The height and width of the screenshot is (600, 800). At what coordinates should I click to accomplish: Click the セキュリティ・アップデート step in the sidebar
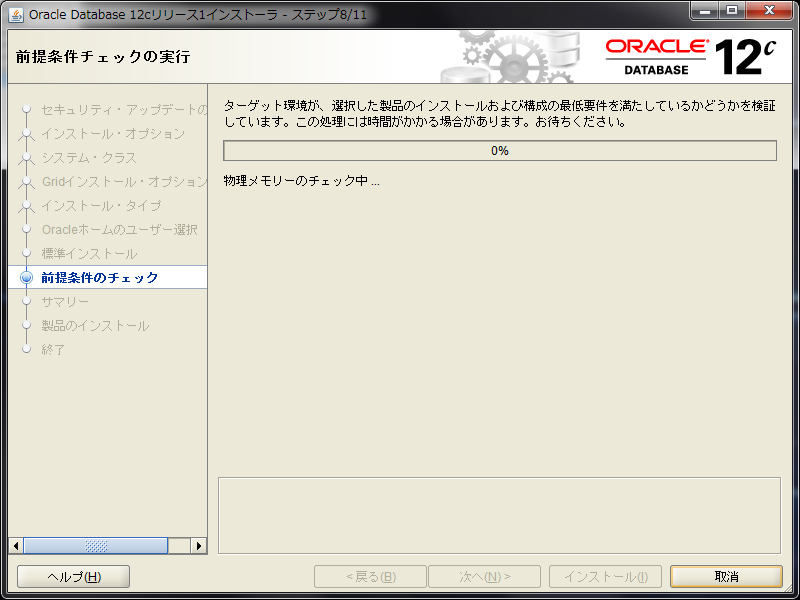124,109
